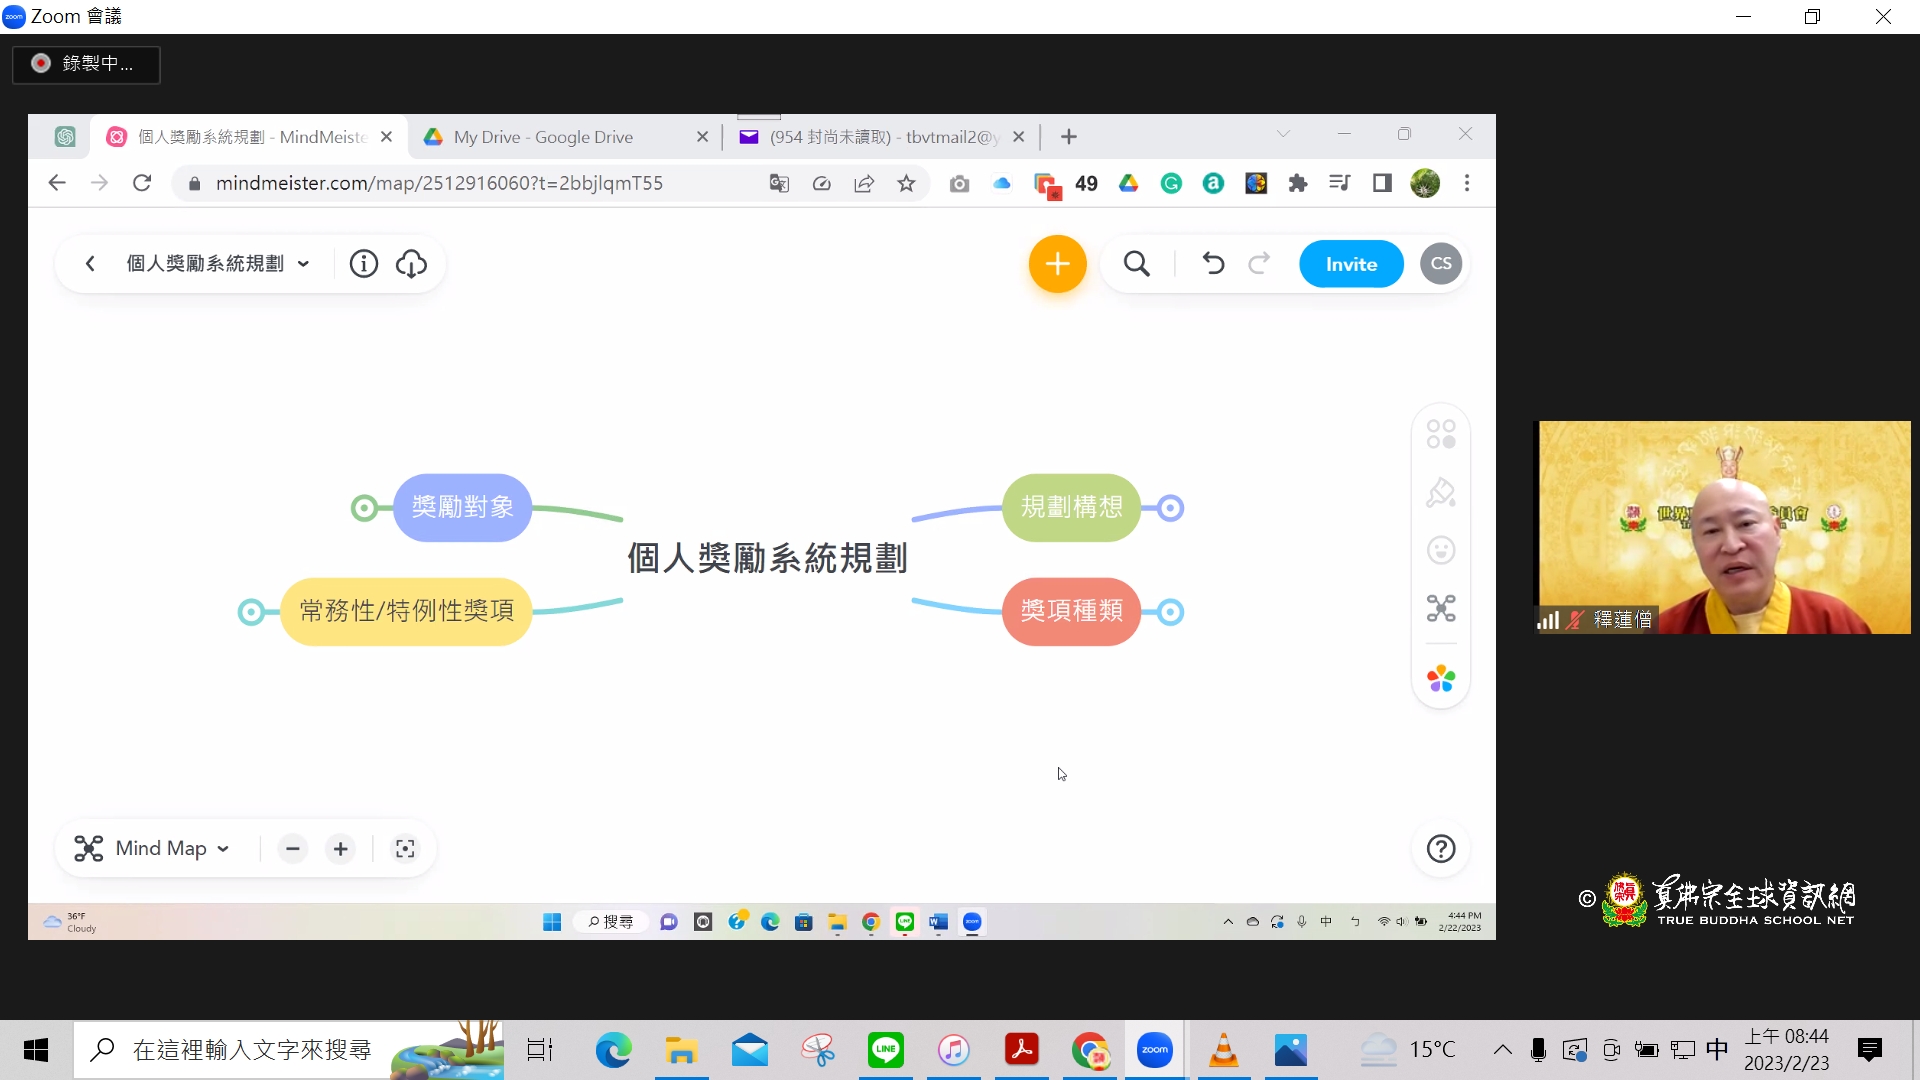Viewport: 1920px width, 1080px height.
Task: Click the undo arrow icon
Action: tap(1213, 264)
